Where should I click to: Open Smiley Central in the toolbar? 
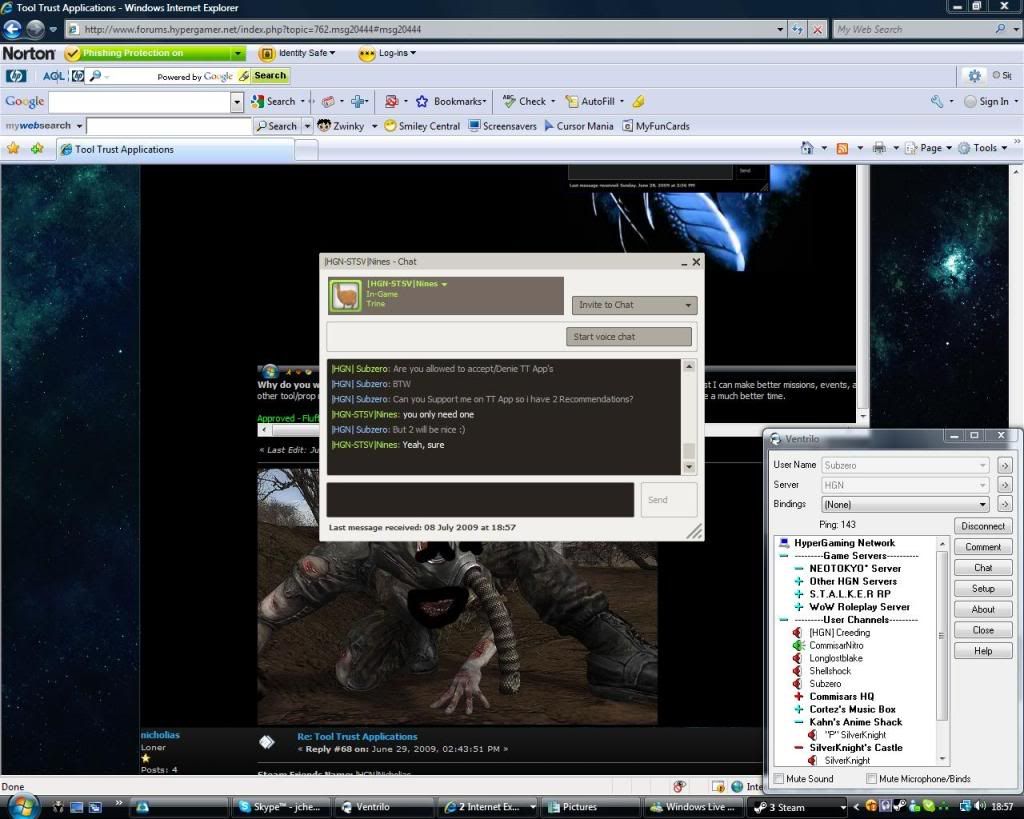click(422, 126)
